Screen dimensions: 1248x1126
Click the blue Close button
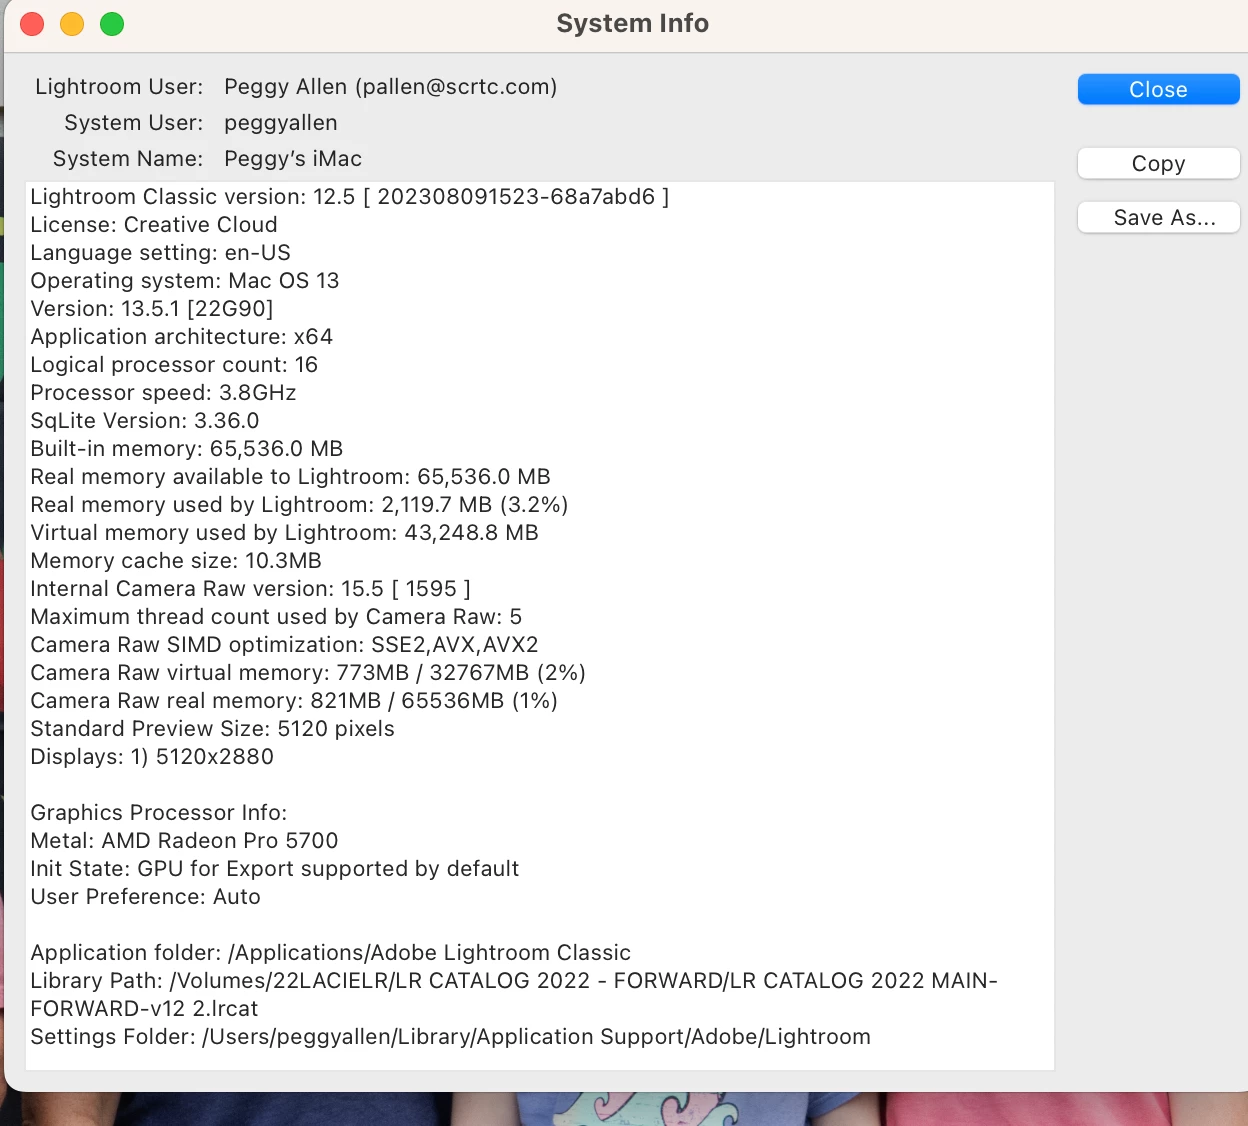tap(1158, 89)
